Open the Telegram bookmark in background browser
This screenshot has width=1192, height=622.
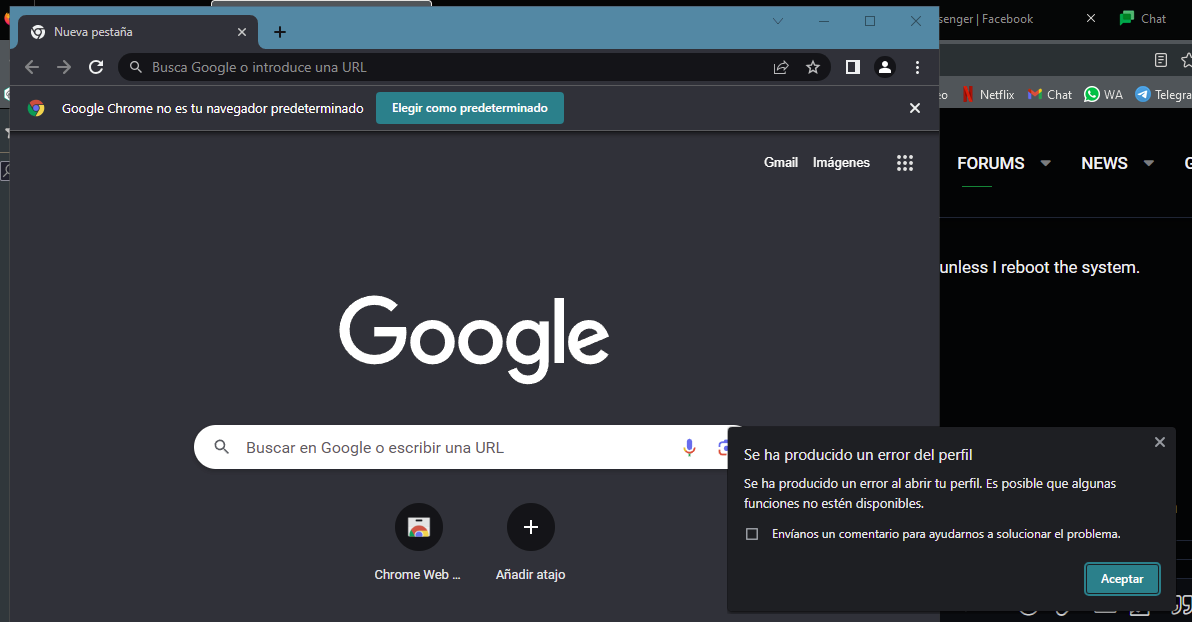click(1163, 94)
